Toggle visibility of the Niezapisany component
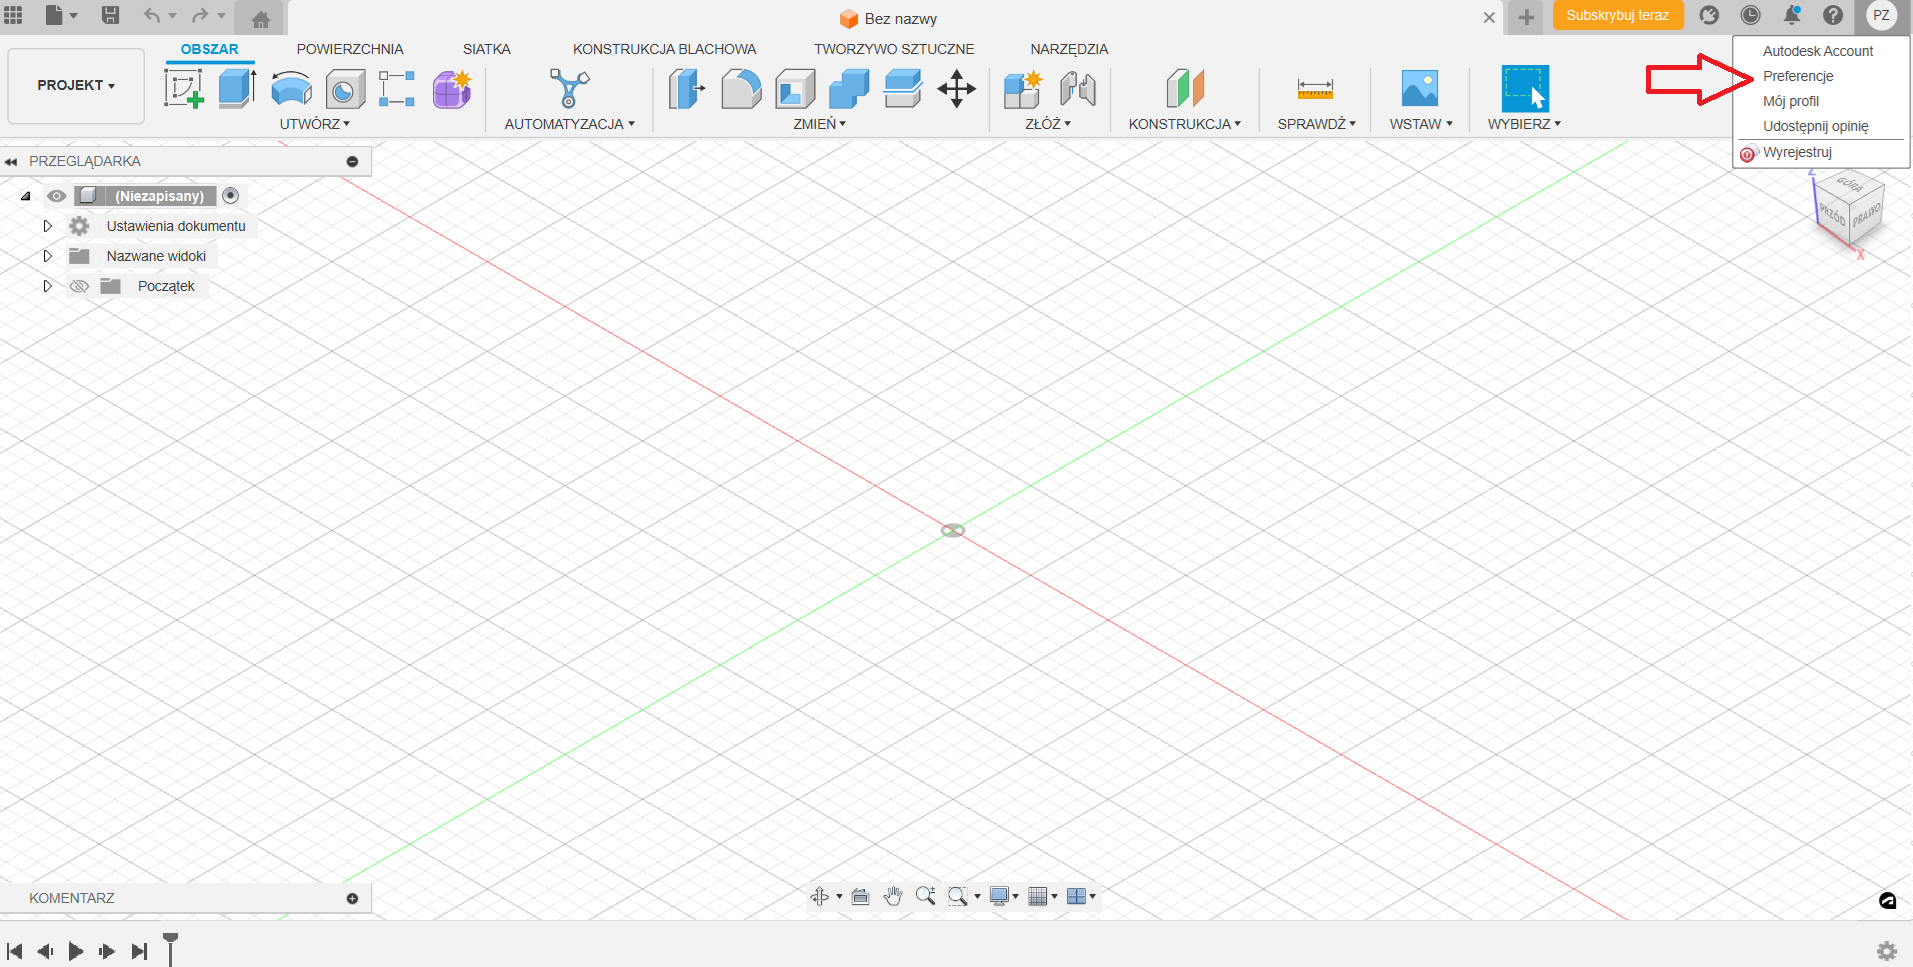Image resolution: width=1913 pixels, height=967 pixels. [x=57, y=196]
